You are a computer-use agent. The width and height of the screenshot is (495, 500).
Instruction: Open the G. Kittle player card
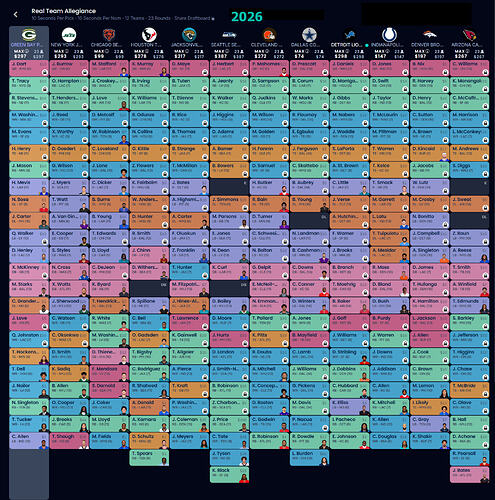(x=149, y=153)
